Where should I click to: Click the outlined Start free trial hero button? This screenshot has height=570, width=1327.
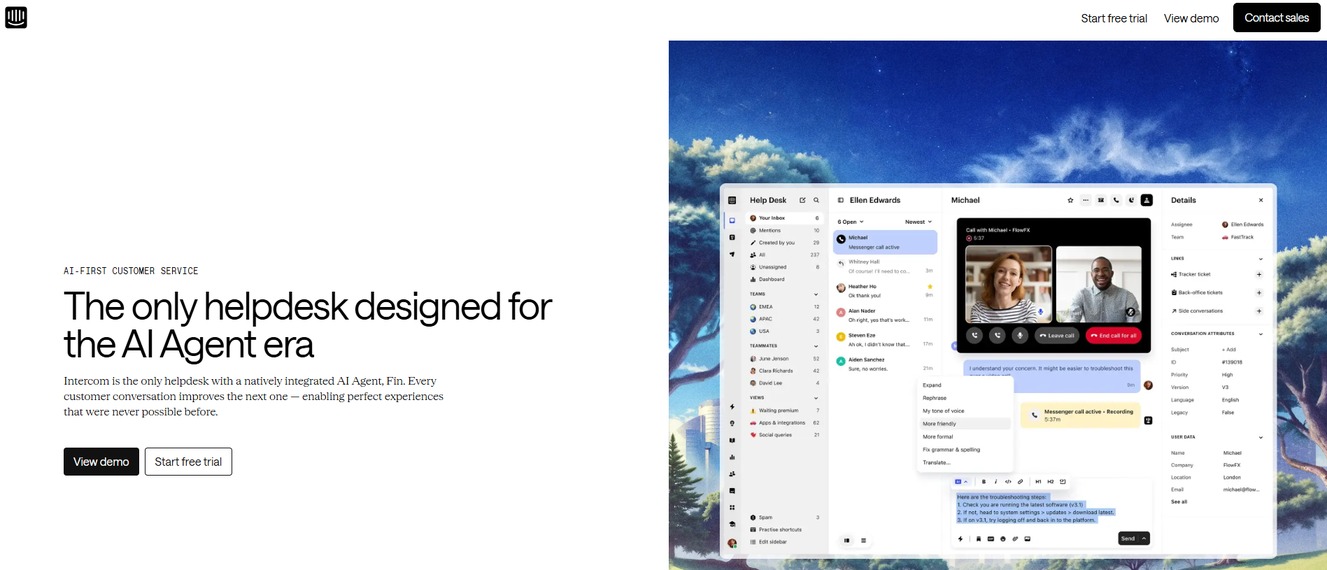point(188,462)
